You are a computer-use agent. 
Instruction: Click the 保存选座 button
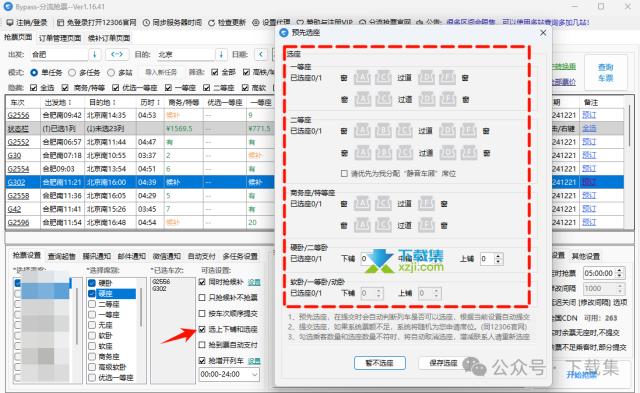pos(444,363)
